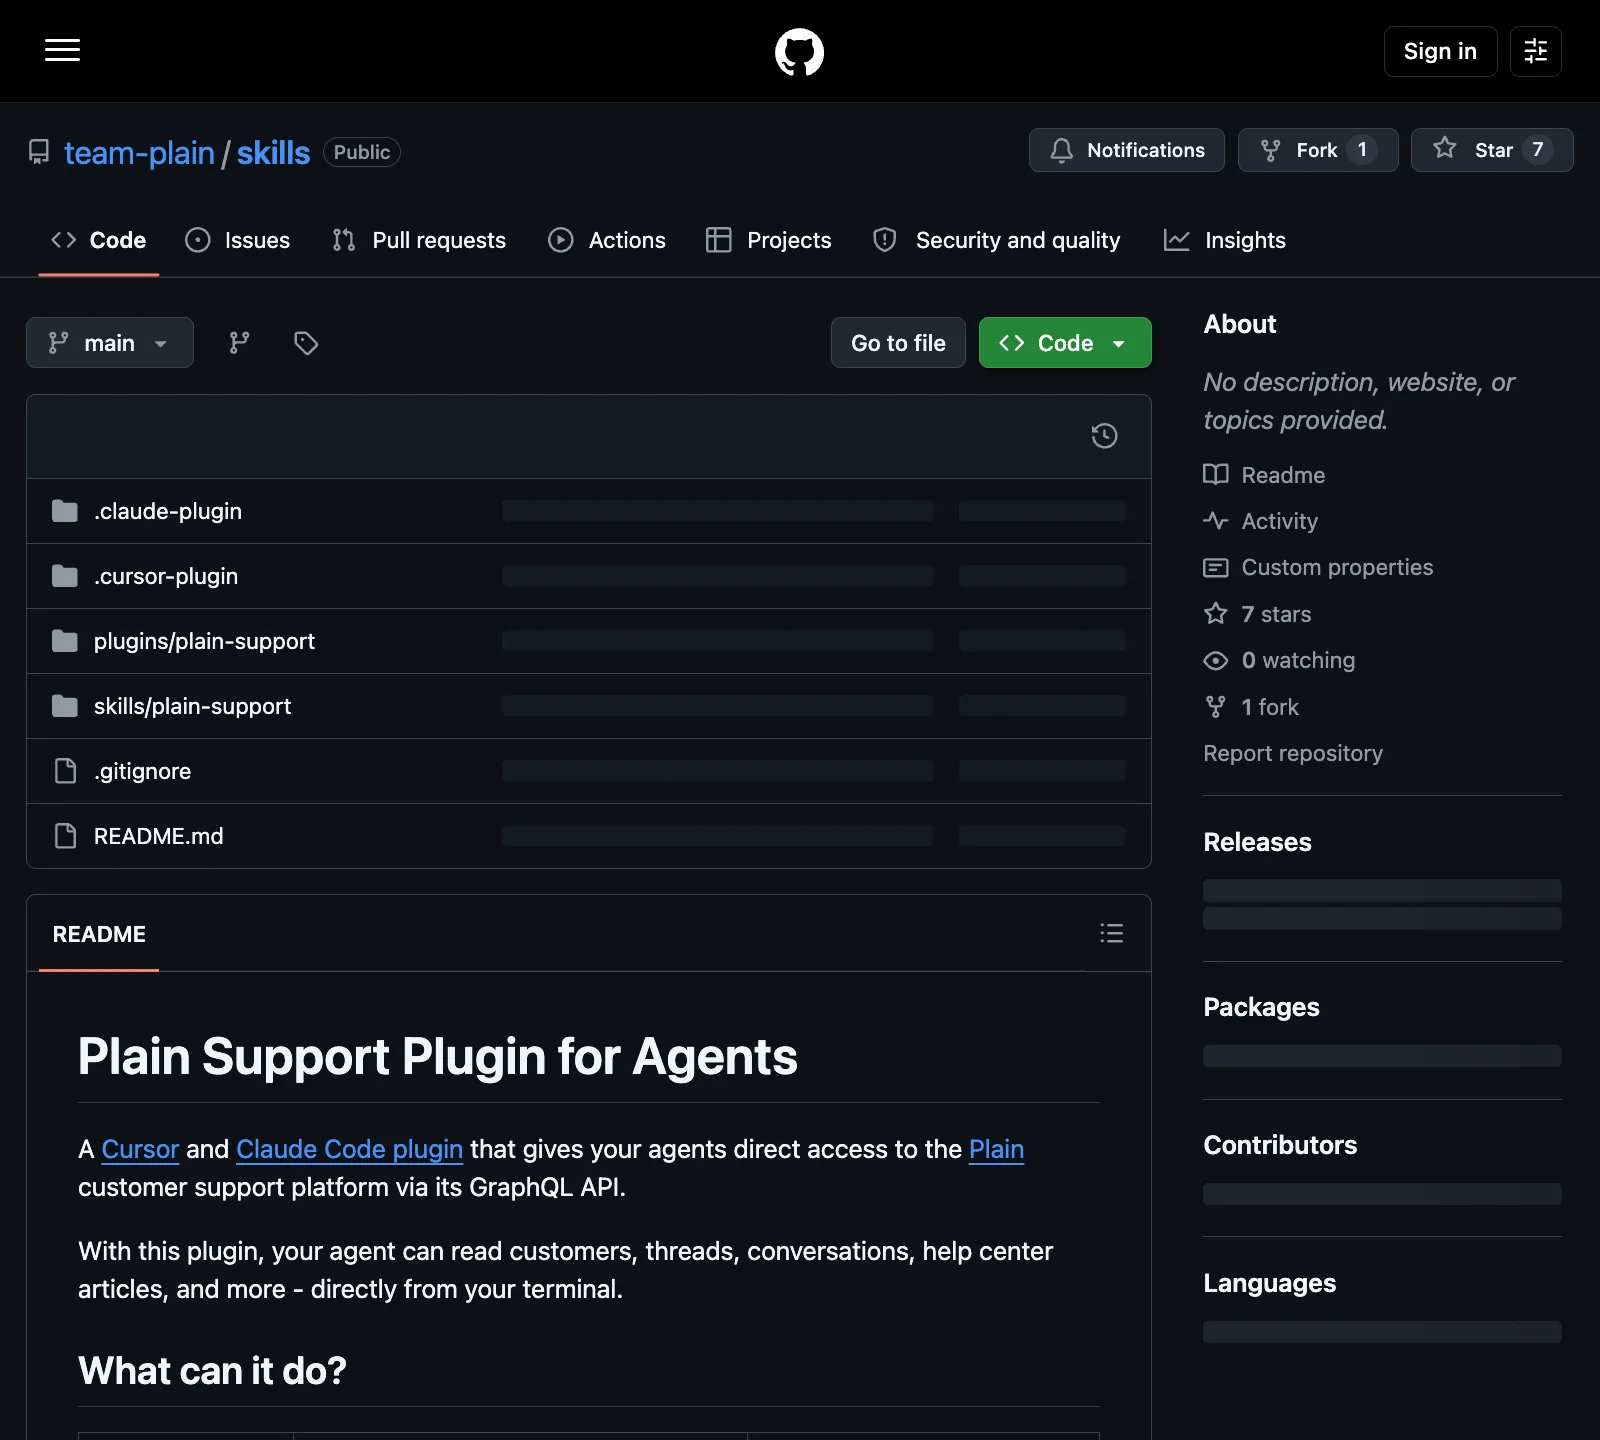Open the README.md file
This screenshot has width=1600, height=1440.
pyautogui.click(x=158, y=836)
